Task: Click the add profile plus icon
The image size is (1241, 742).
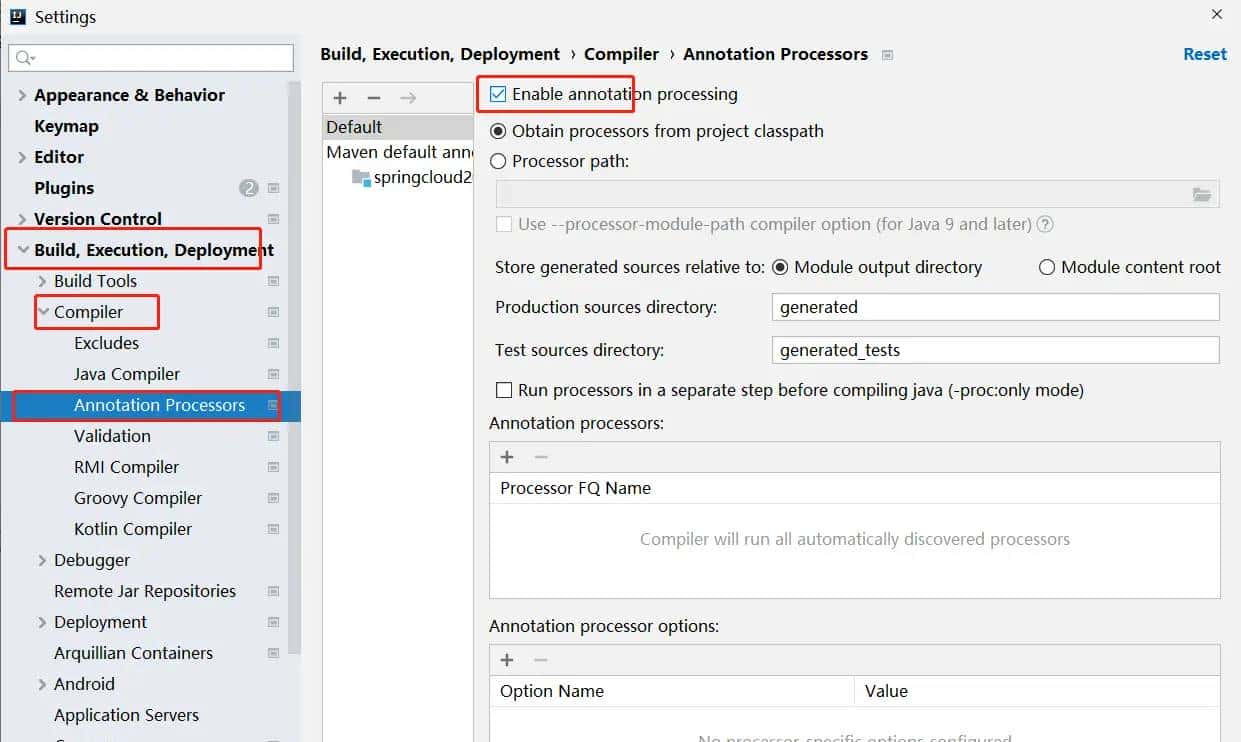Action: [340, 98]
